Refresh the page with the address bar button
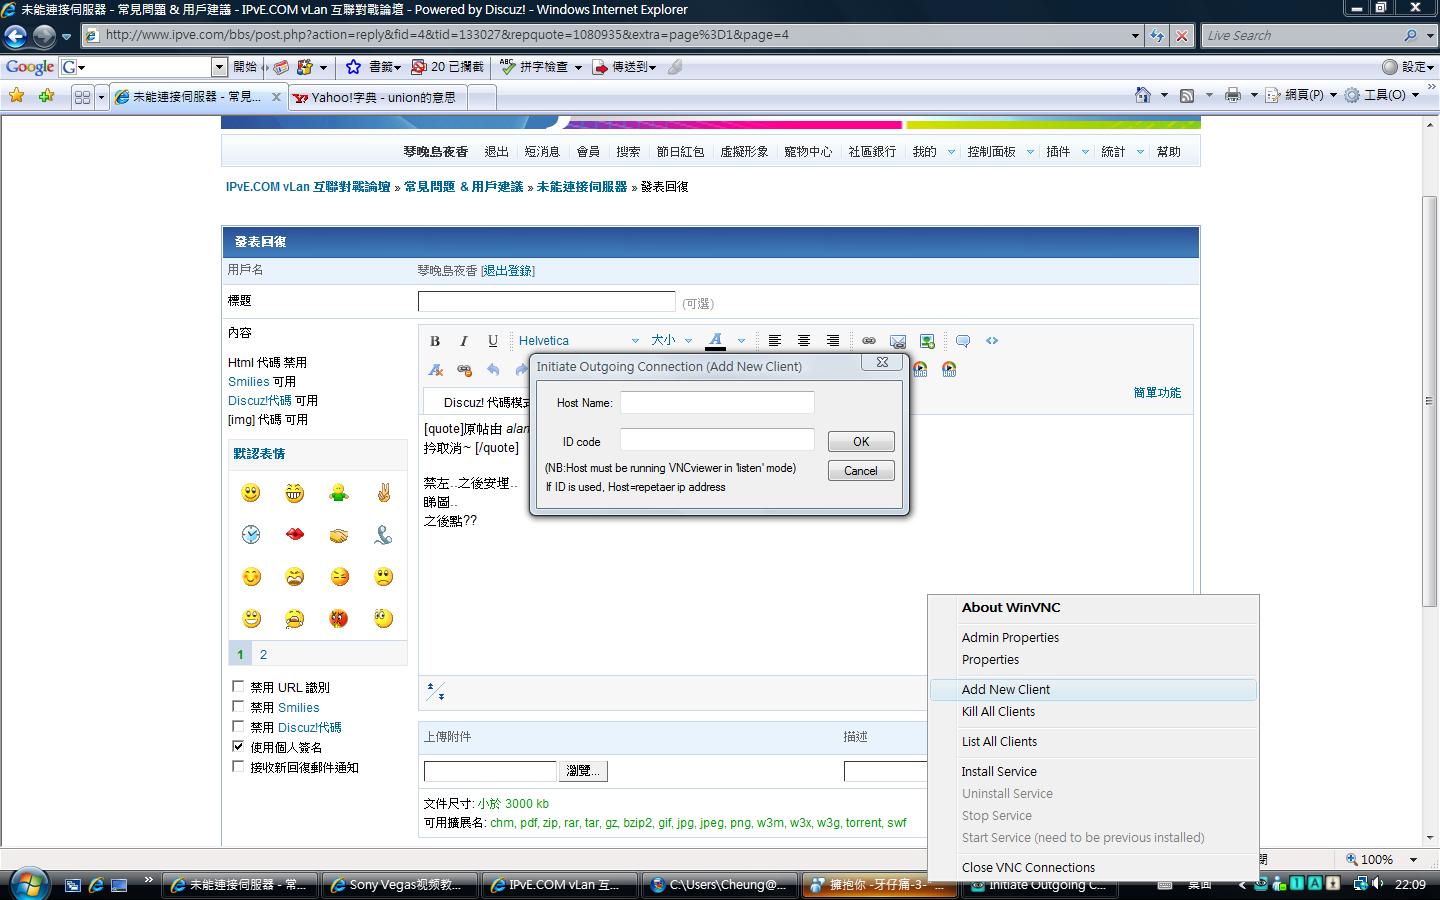 tap(1157, 35)
